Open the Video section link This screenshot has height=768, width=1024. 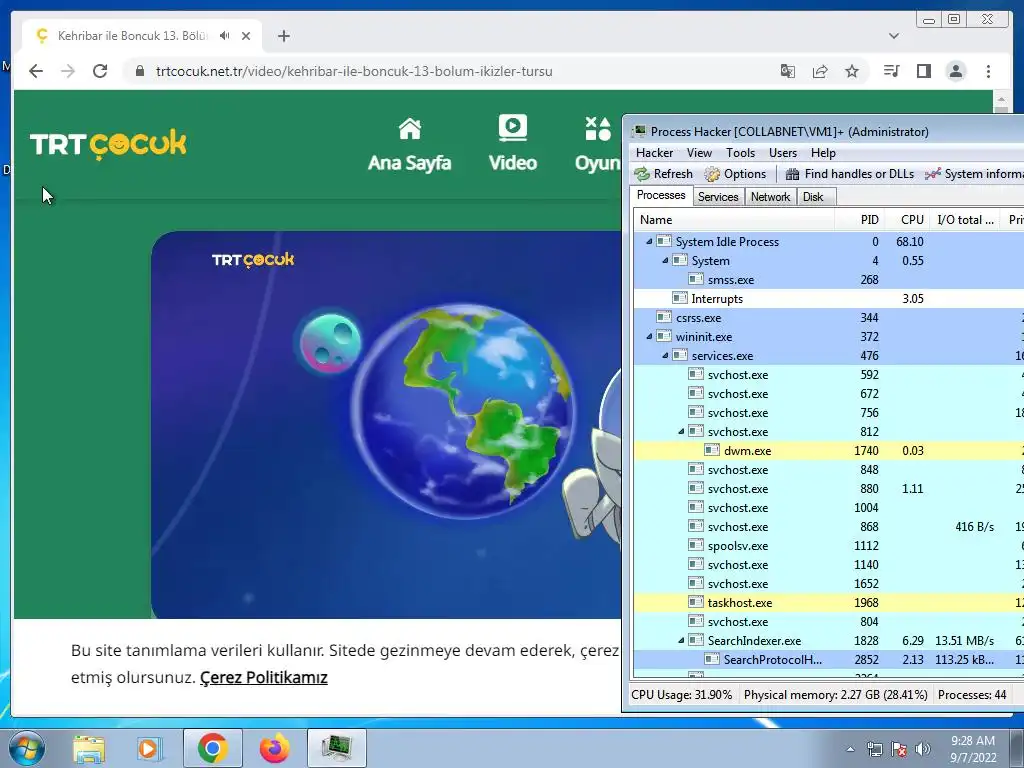pyautogui.click(x=513, y=144)
